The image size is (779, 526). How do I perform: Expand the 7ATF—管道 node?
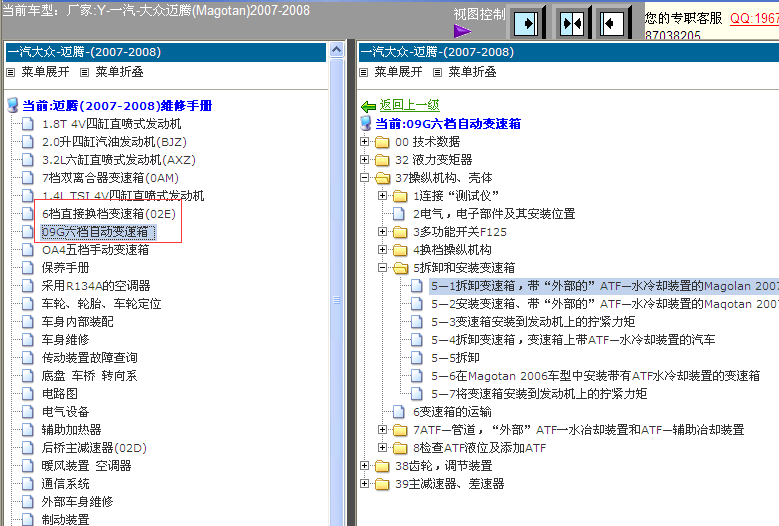(x=383, y=429)
